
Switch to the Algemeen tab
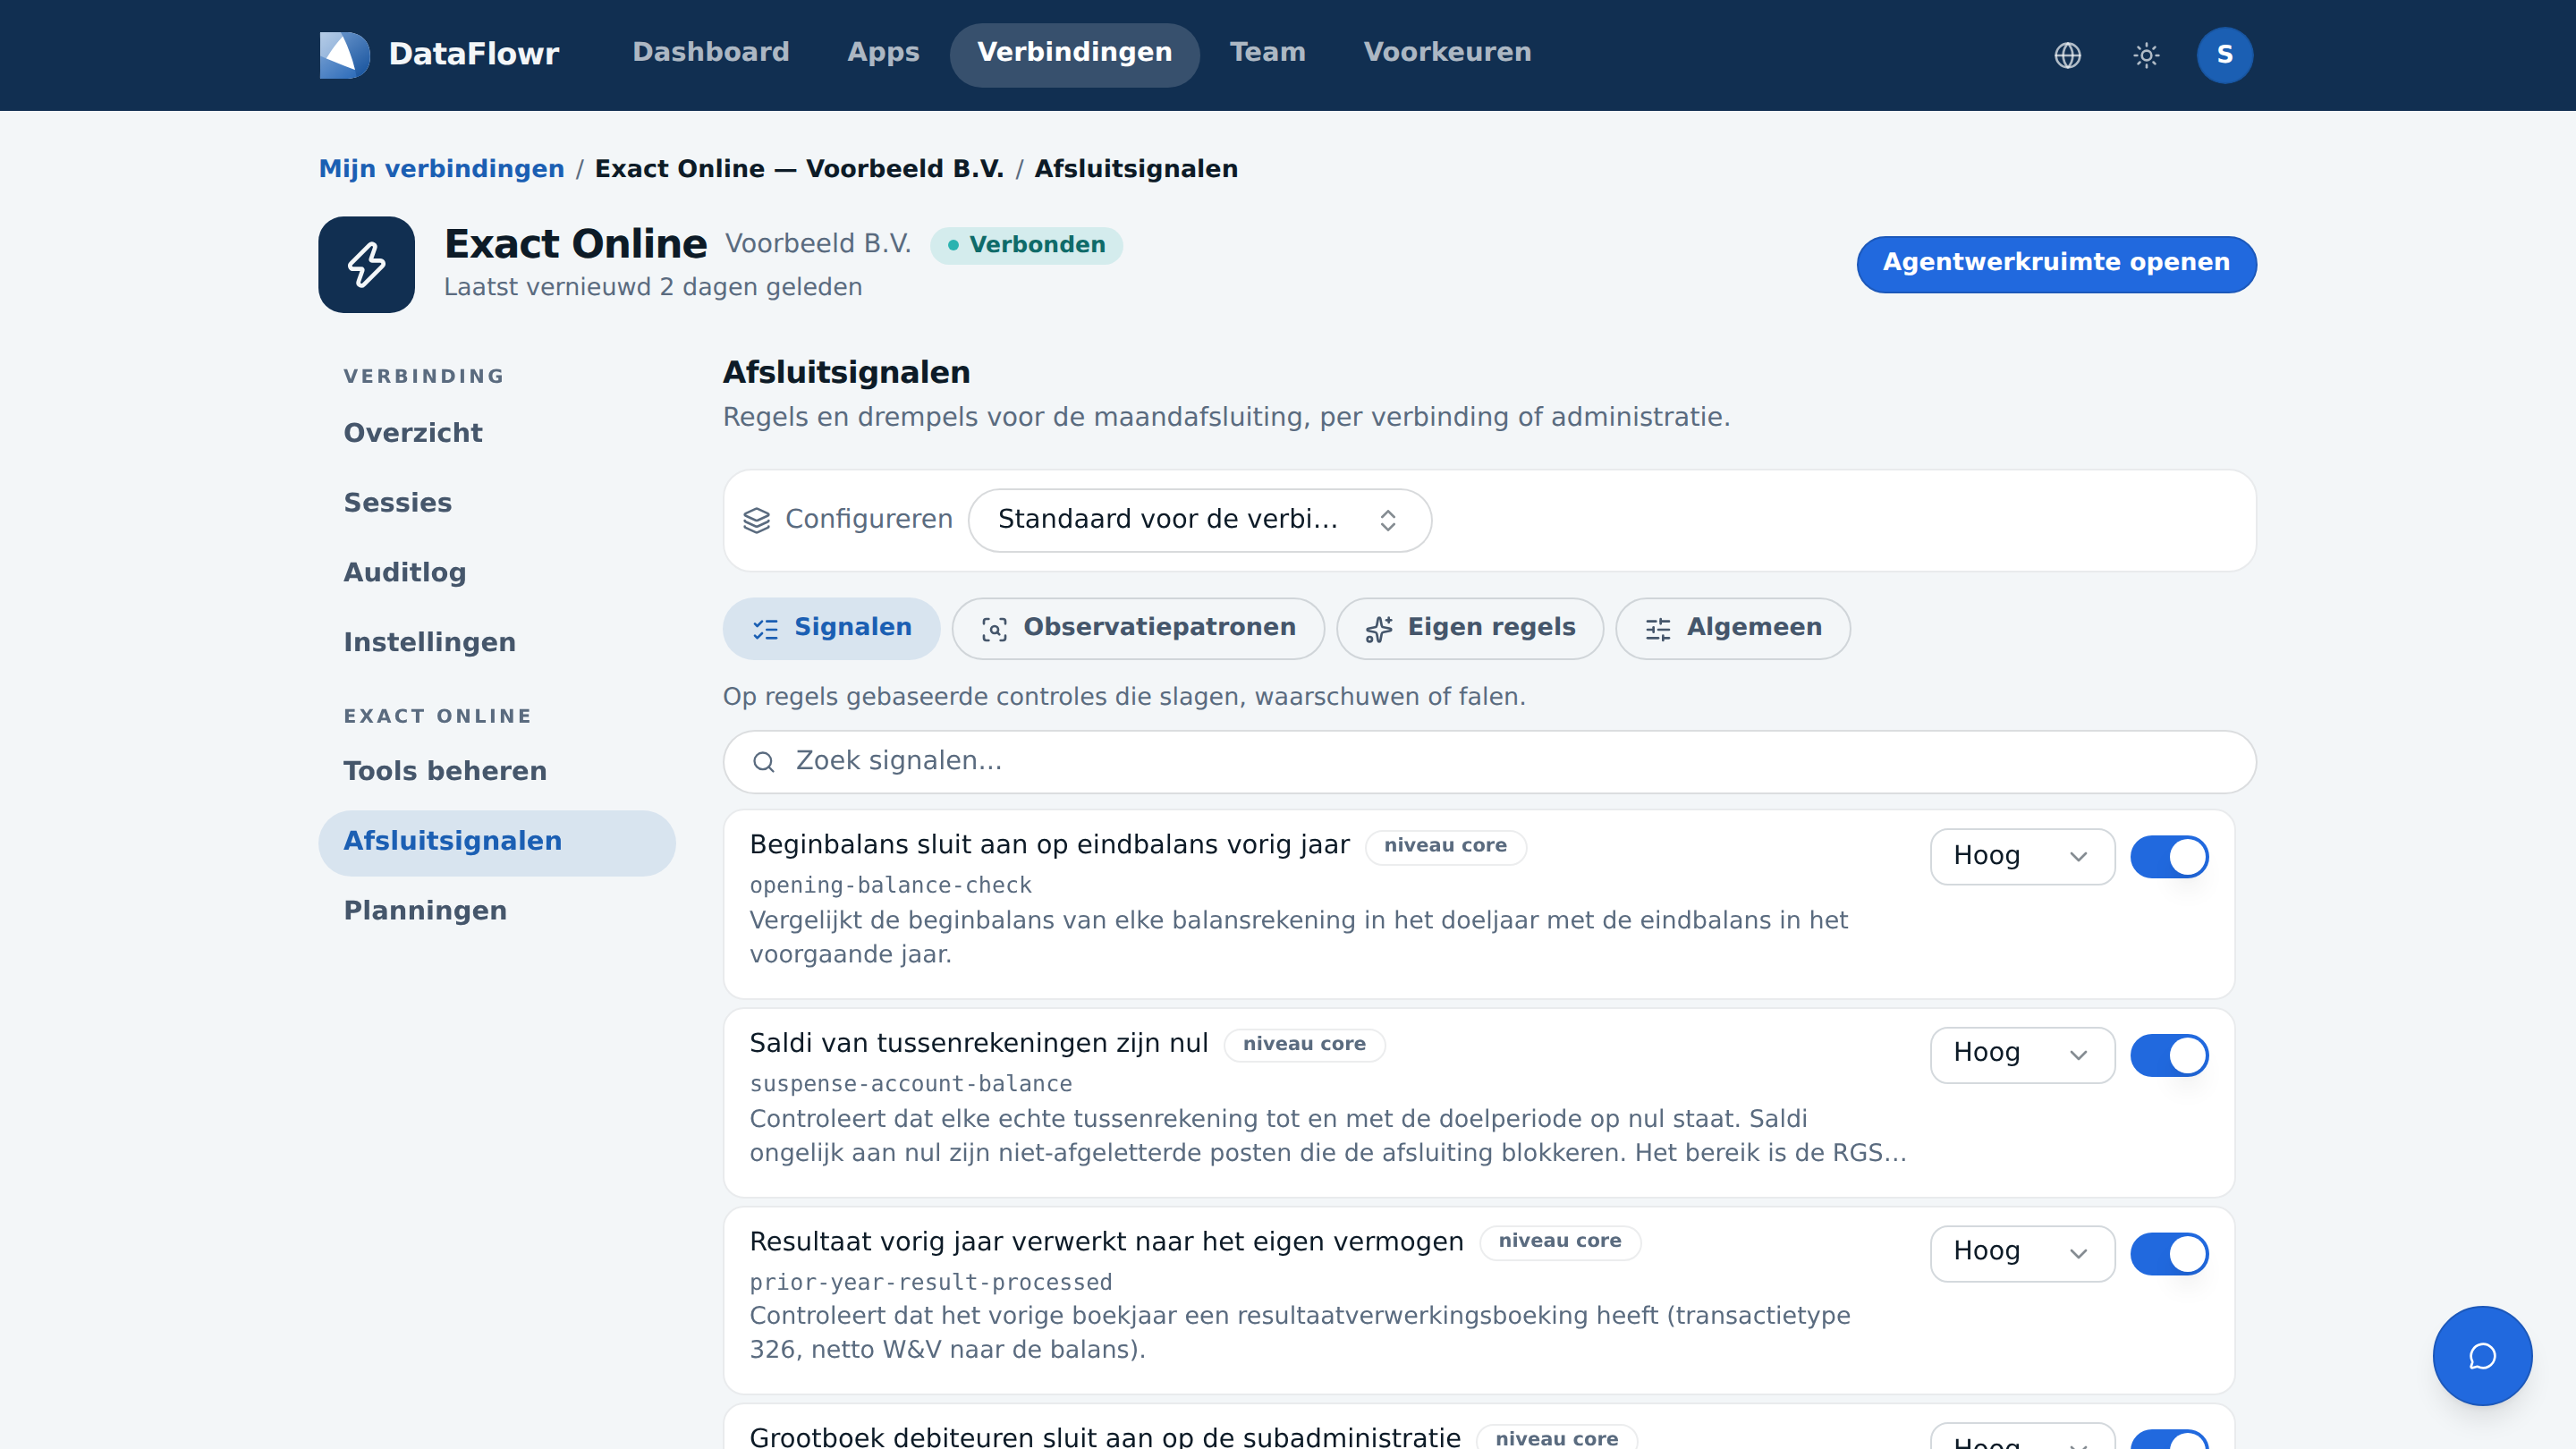1732,628
